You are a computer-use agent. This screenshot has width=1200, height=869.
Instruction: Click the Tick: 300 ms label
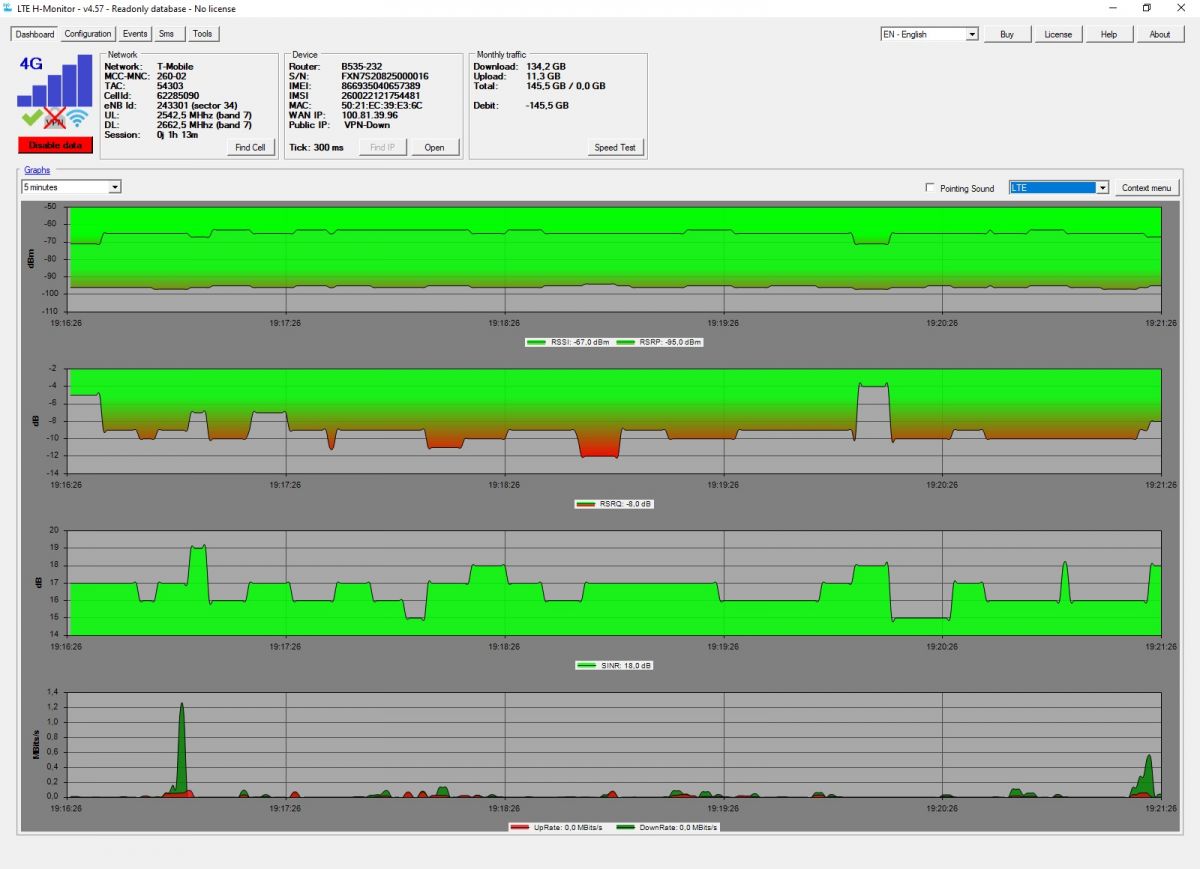(x=316, y=148)
